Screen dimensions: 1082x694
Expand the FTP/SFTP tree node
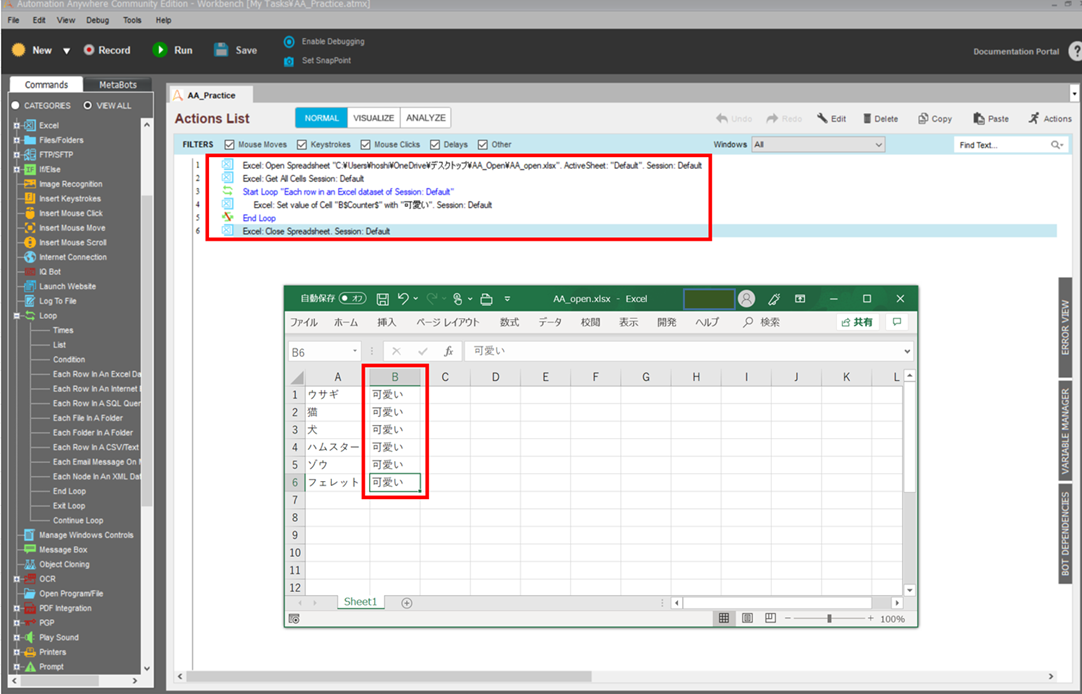(x=17, y=155)
